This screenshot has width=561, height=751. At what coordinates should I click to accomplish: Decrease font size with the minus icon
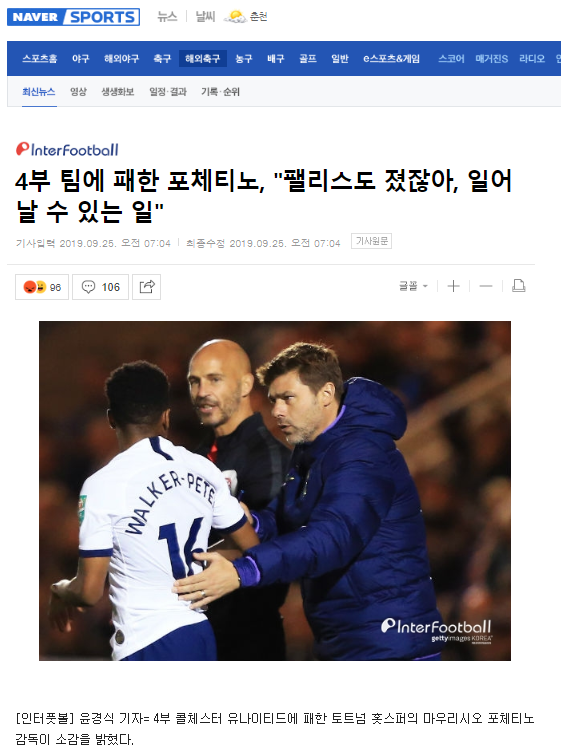coord(486,286)
